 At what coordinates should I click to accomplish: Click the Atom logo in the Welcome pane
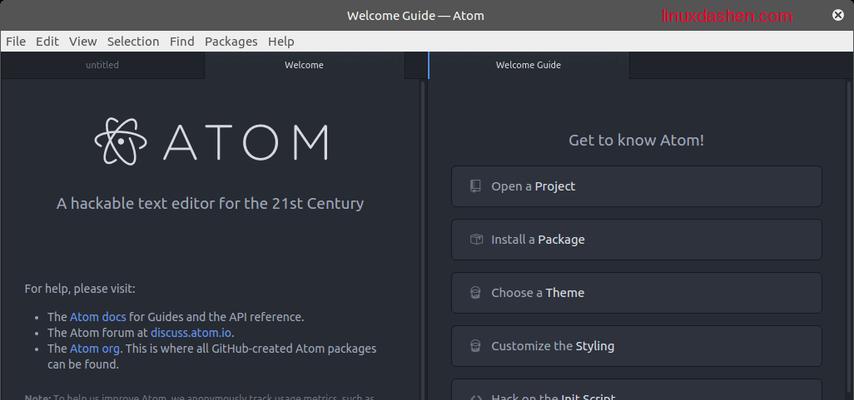(x=211, y=141)
